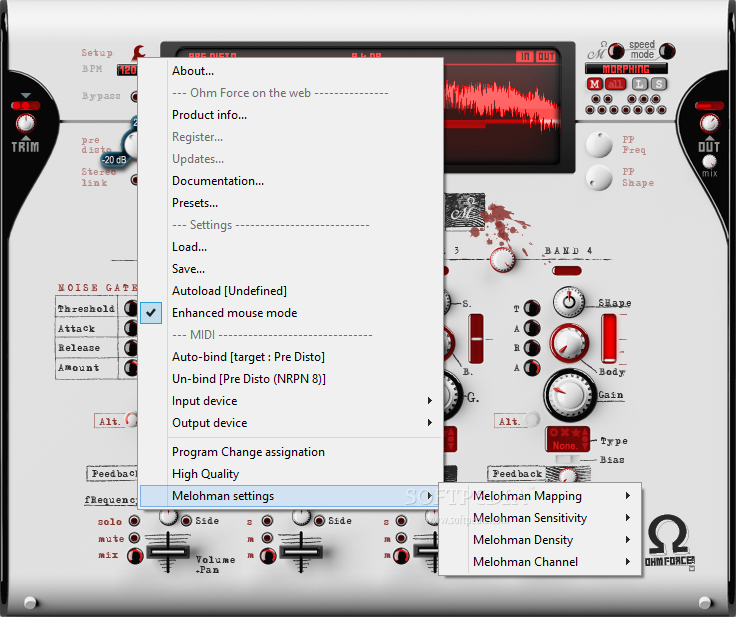Click the Band 4 crossover frequency knob
Viewport: 736px width, 617px height.
pyautogui.click(x=502, y=260)
